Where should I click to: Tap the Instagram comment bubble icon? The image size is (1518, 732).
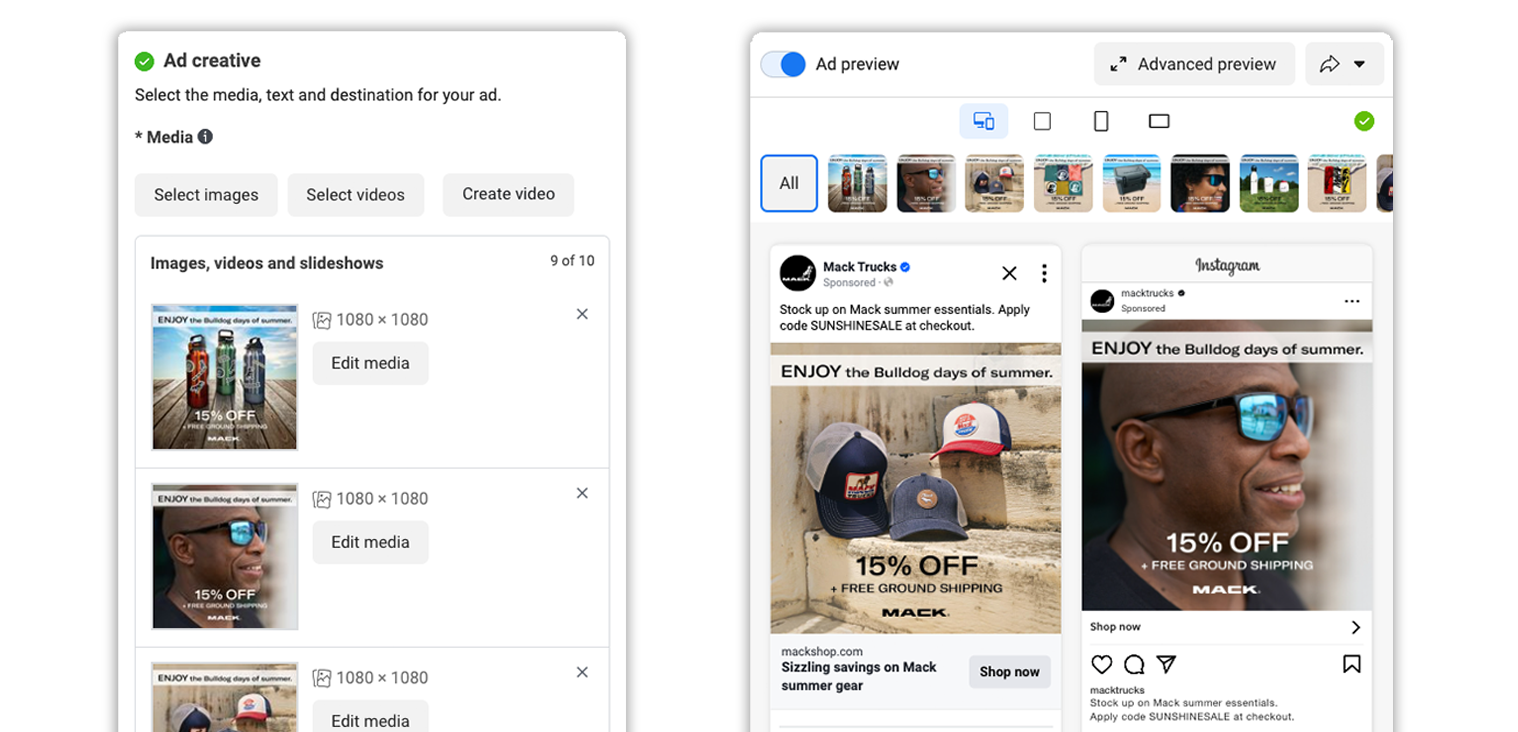pos(1134,664)
